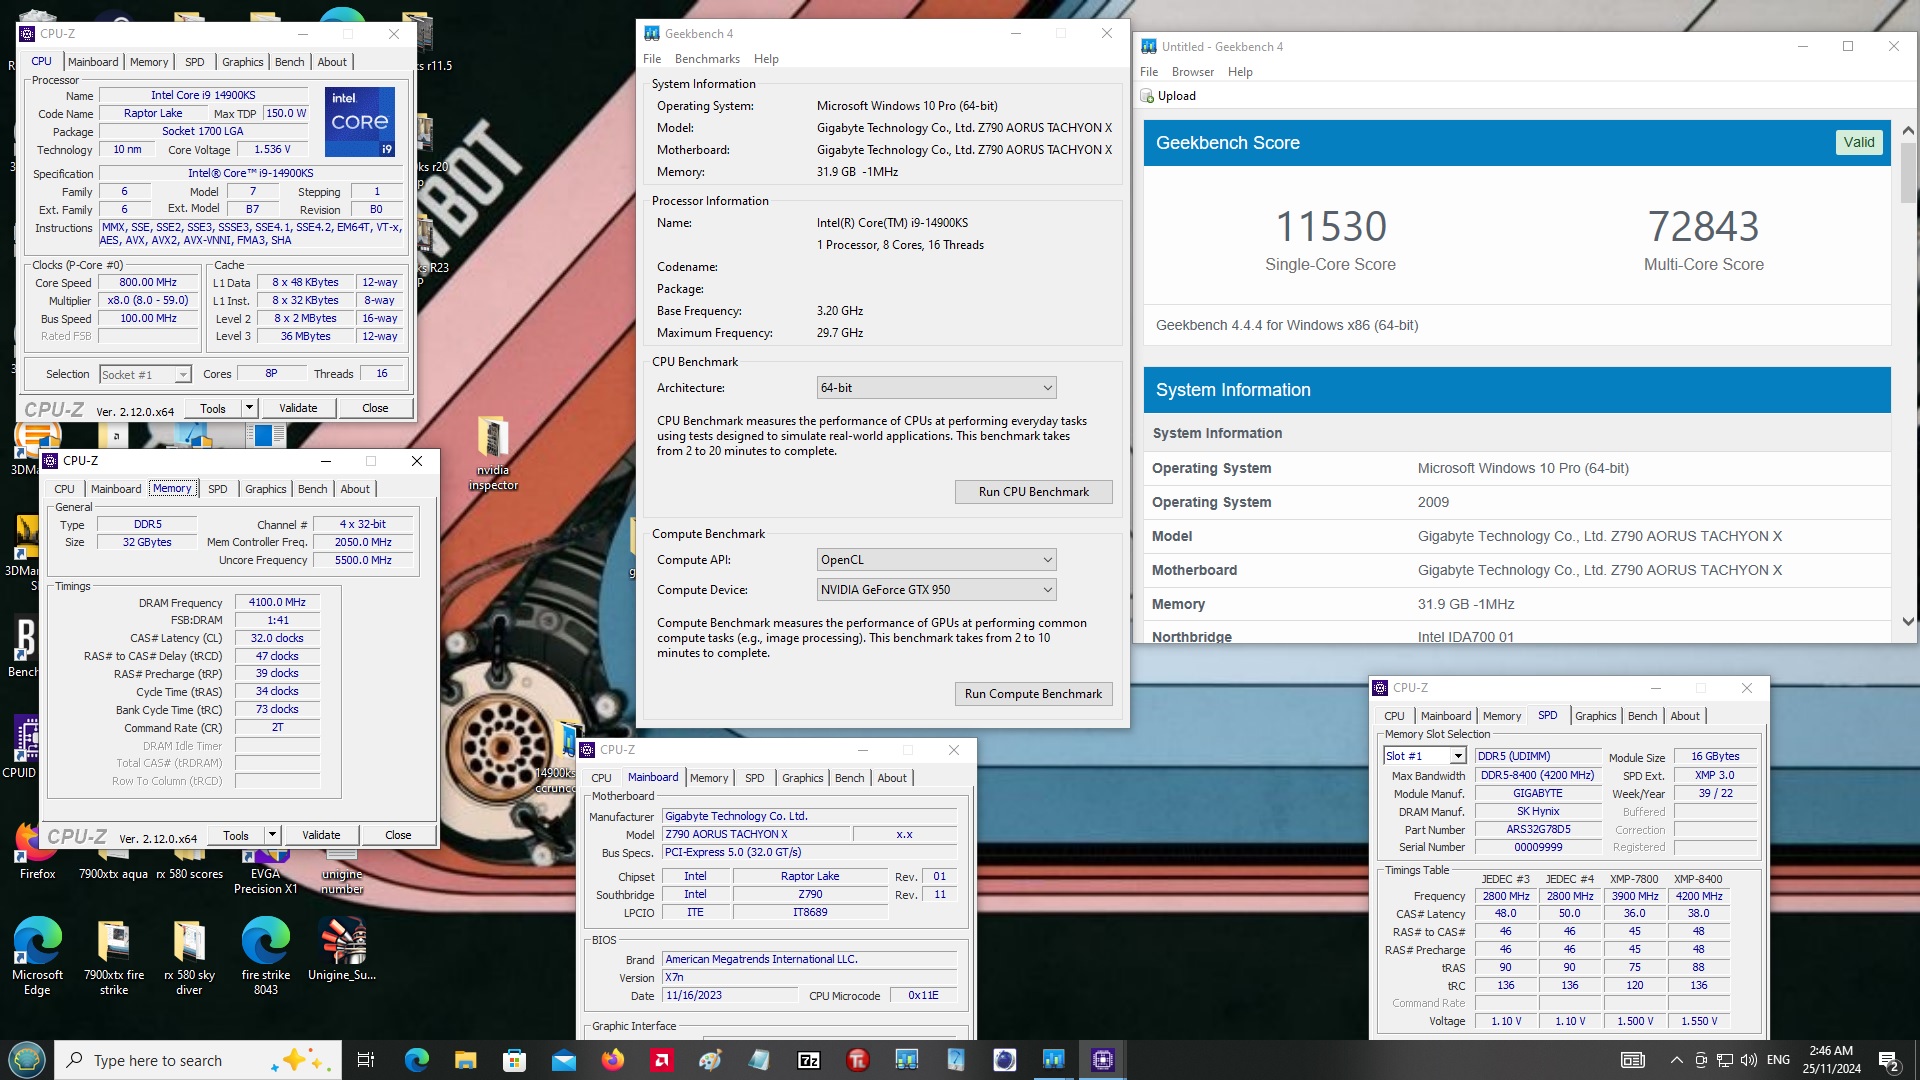The height and width of the screenshot is (1080, 1920).
Task: Open Microsoft Store from the taskbar
Action: [514, 1060]
